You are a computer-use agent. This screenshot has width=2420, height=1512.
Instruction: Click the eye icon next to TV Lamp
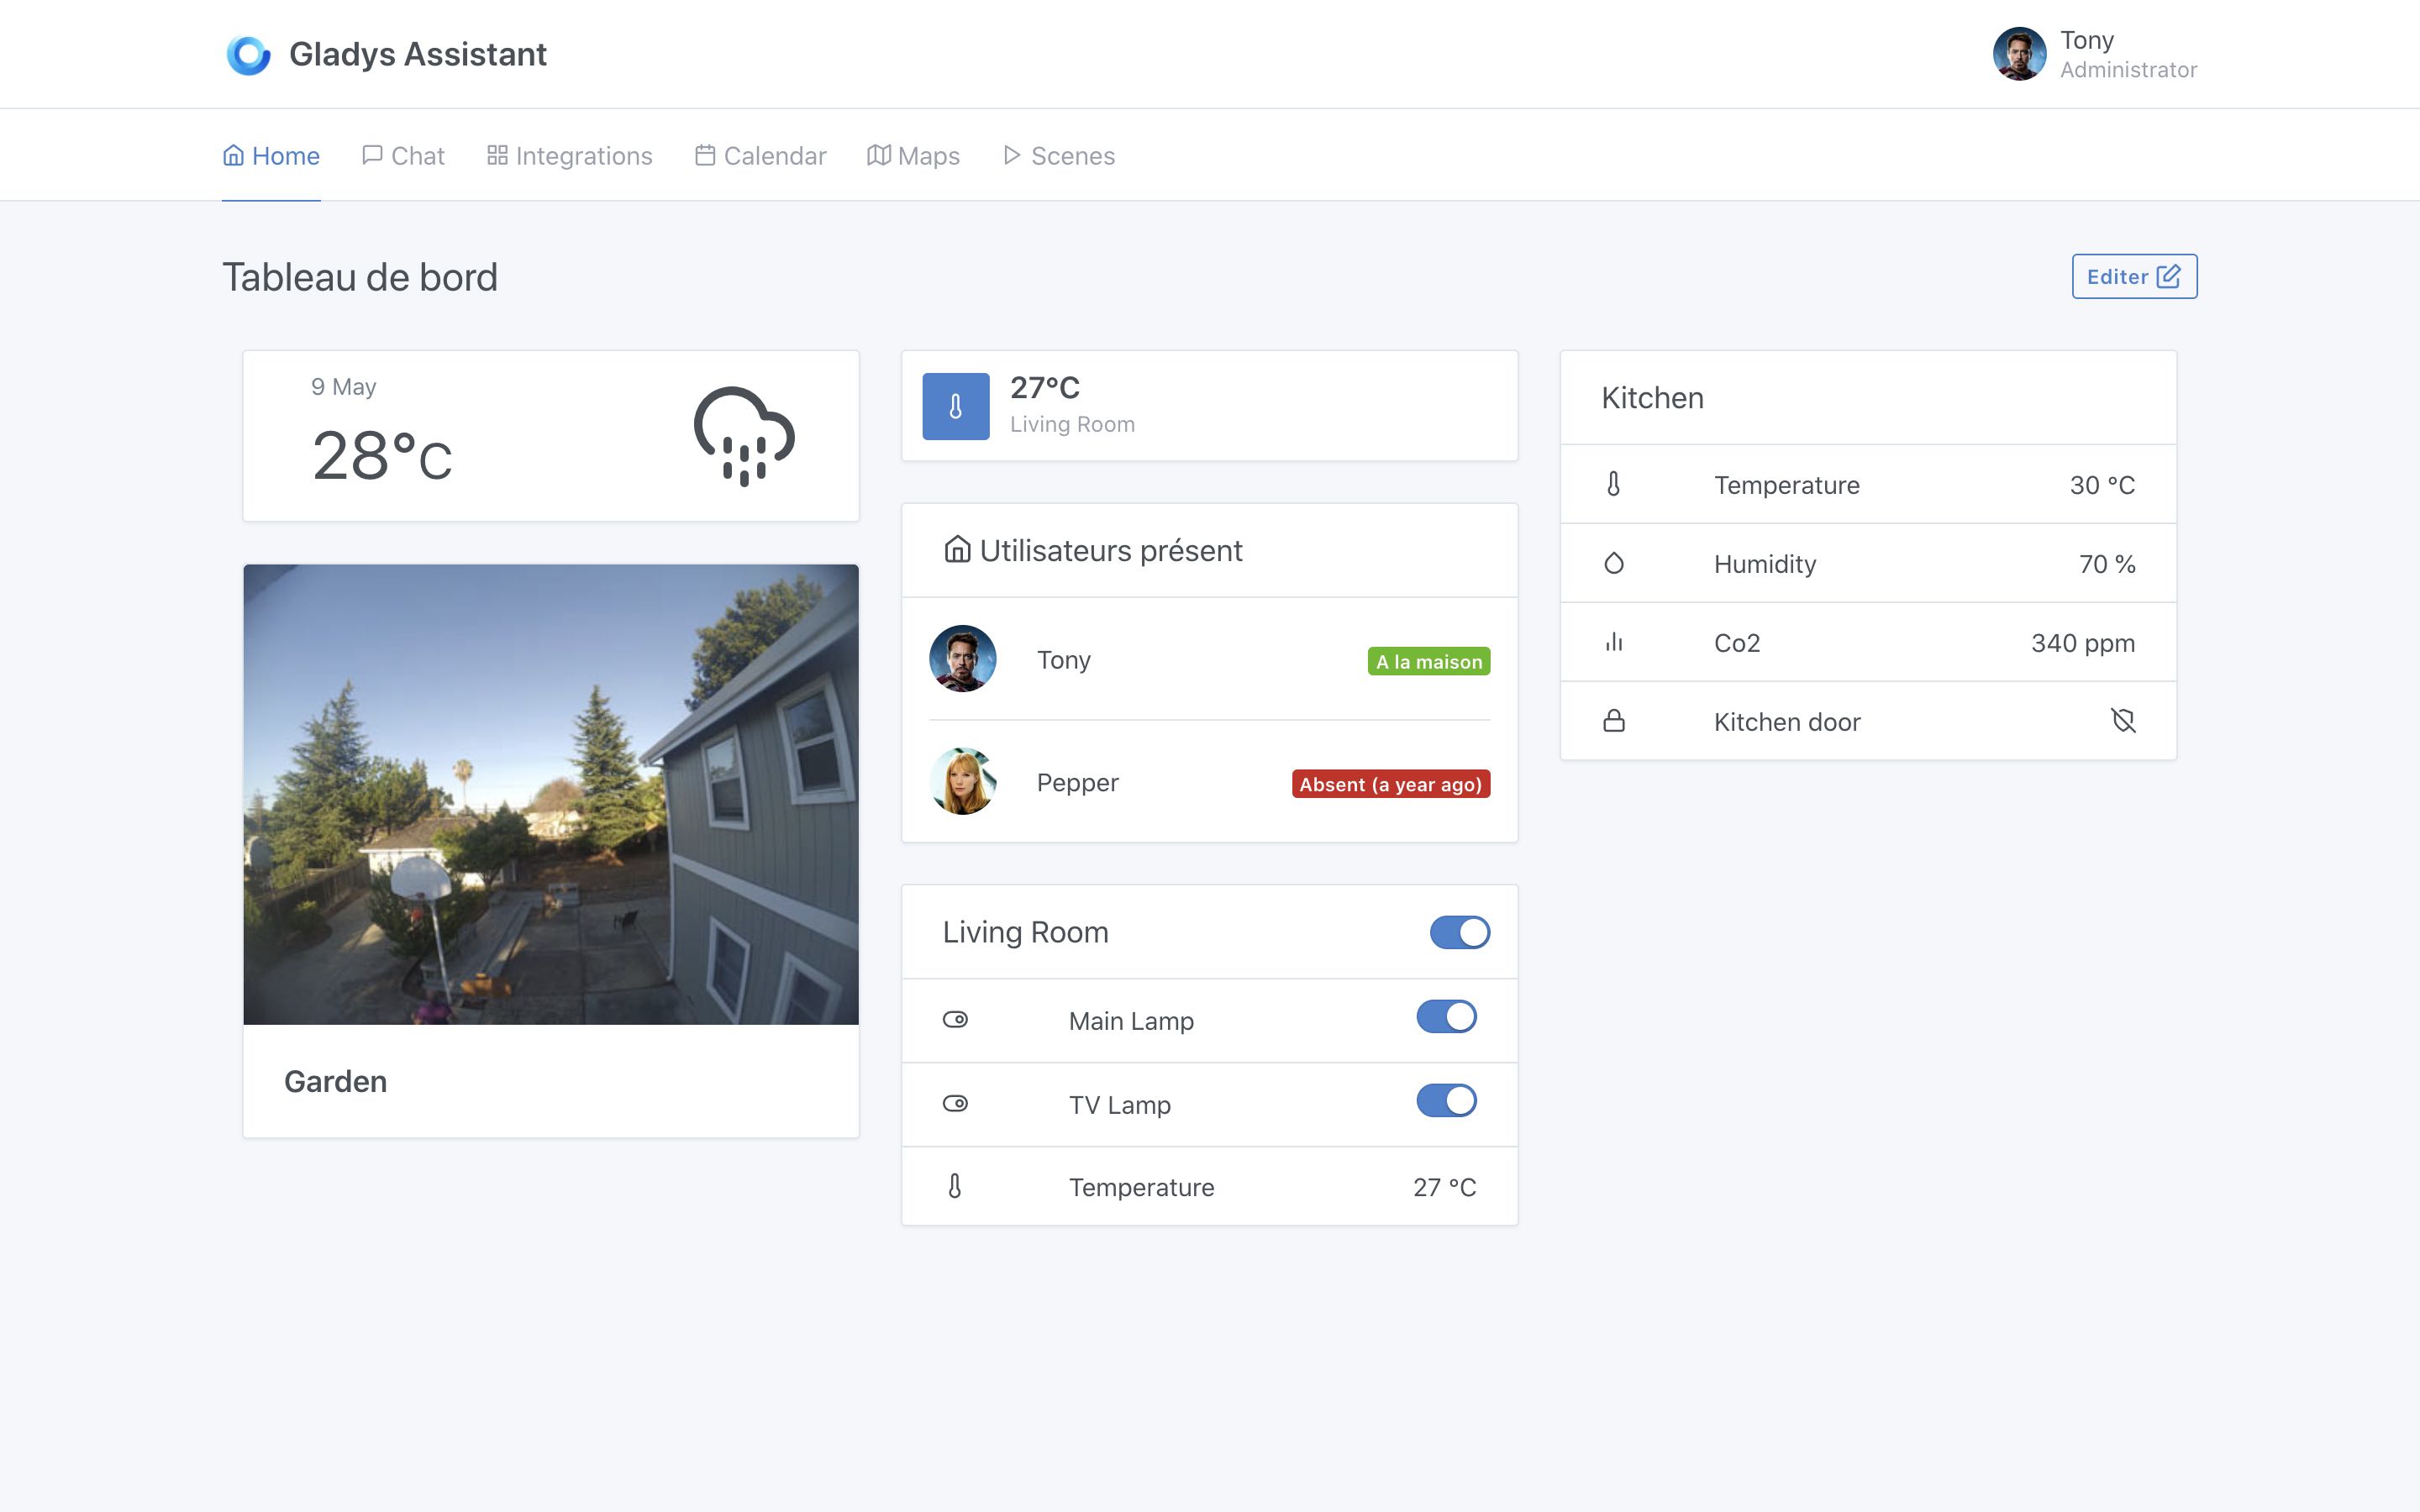click(x=955, y=1101)
